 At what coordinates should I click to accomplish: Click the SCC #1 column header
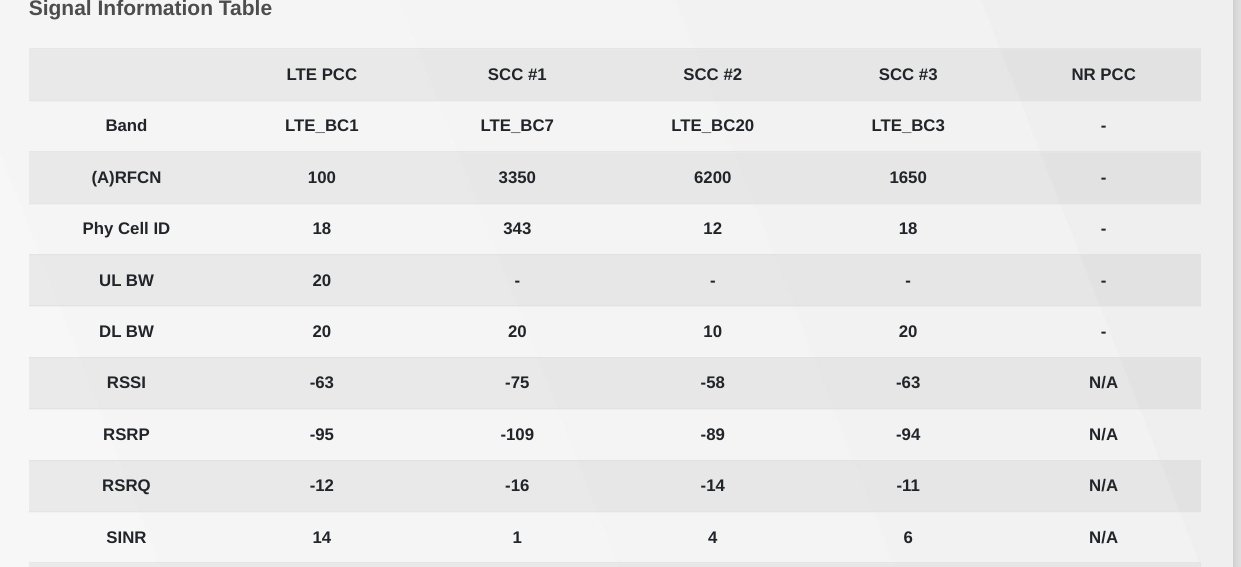pyautogui.click(x=517, y=74)
